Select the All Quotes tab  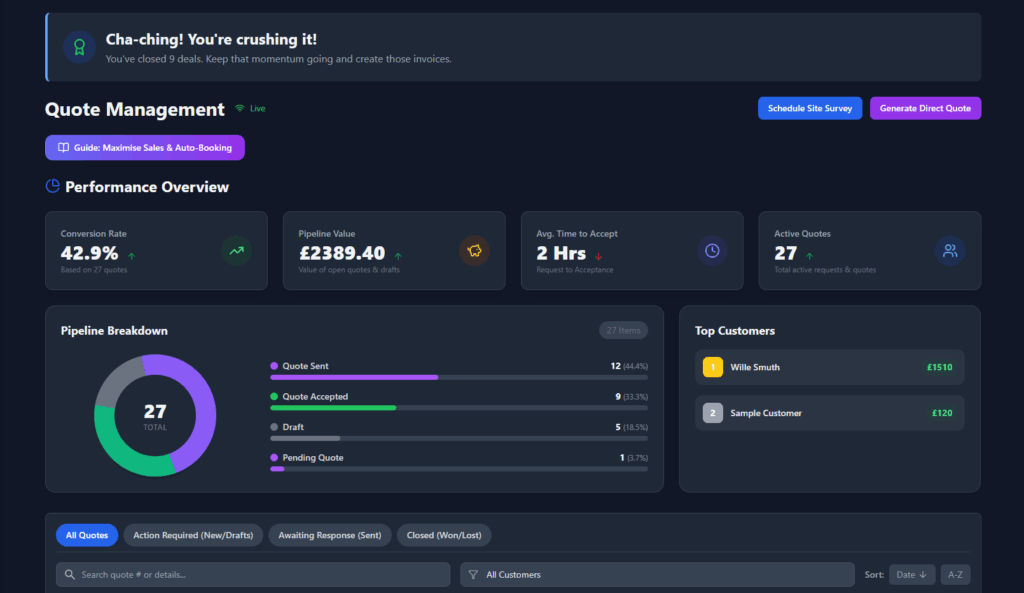(87, 535)
